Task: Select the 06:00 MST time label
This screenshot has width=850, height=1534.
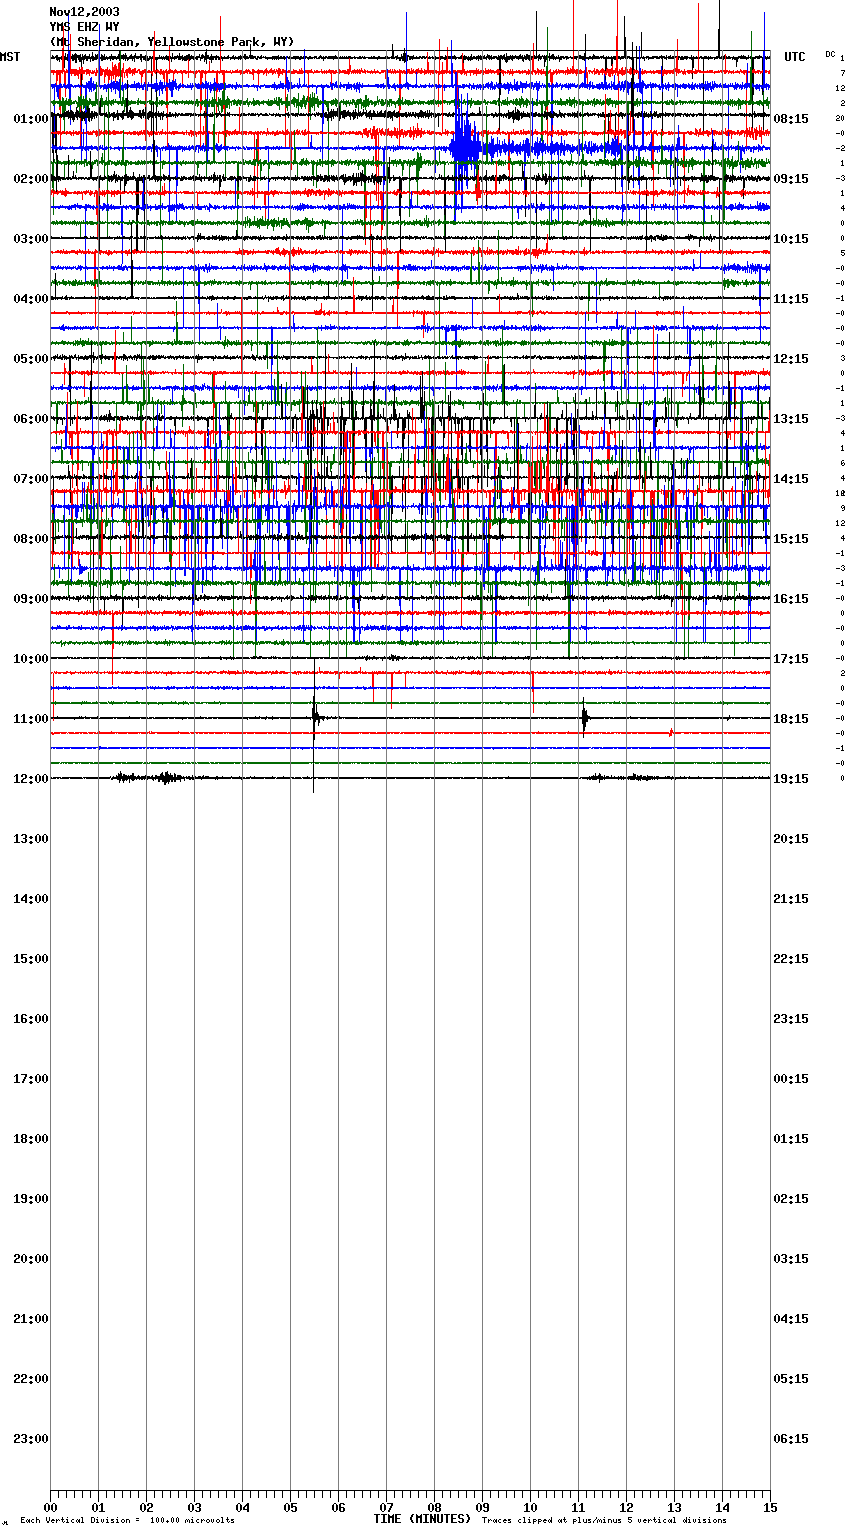Action: point(31,419)
